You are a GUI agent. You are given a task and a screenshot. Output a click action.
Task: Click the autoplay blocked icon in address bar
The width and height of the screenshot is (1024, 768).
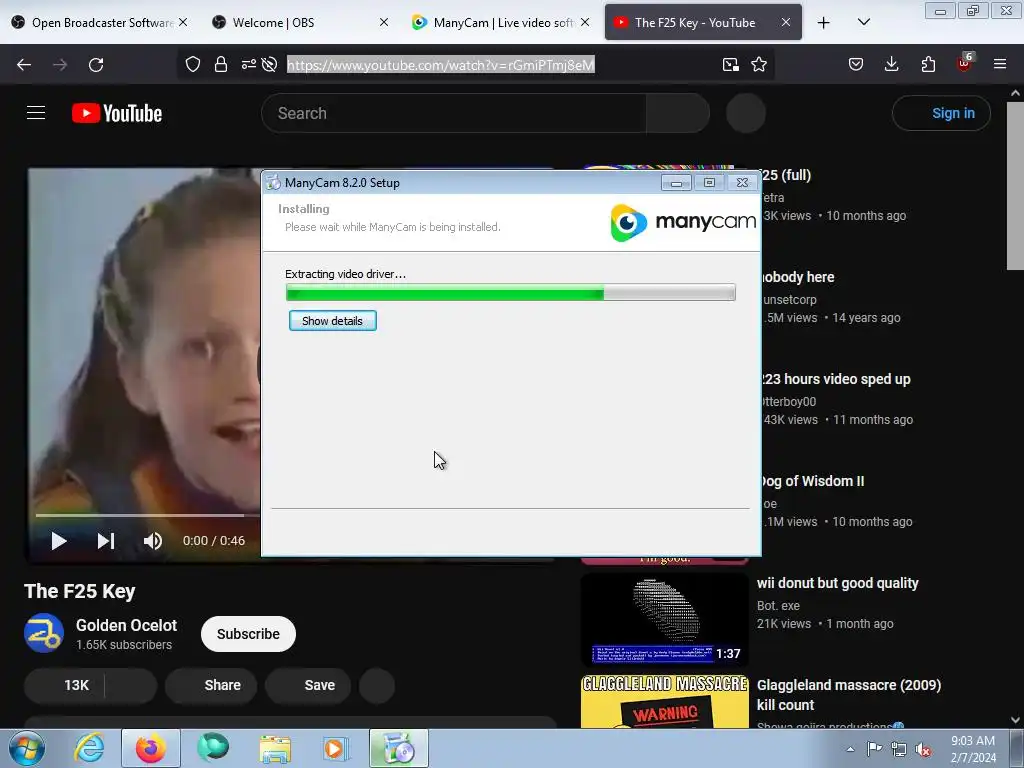click(269, 64)
